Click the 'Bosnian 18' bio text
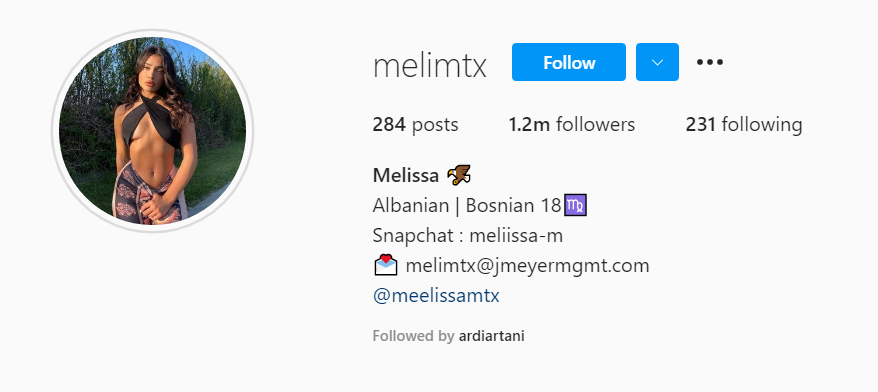Viewport: 878px width, 392px height. click(x=513, y=206)
